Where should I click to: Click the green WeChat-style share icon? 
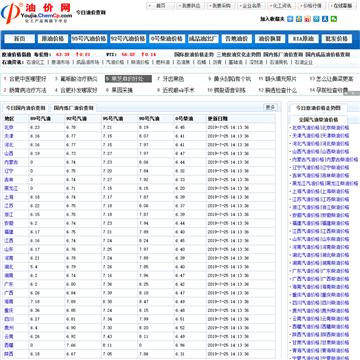coord(334,19)
